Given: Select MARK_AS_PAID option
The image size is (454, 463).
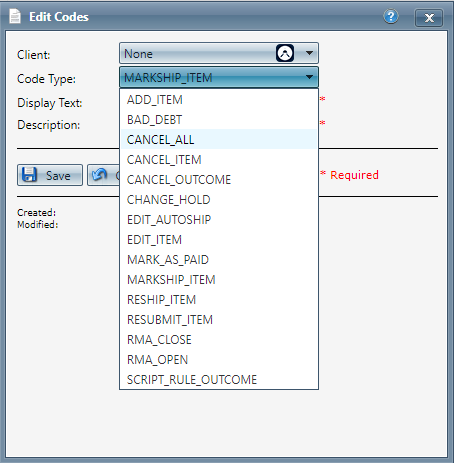Looking at the screenshot, I should [x=219, y=260].
